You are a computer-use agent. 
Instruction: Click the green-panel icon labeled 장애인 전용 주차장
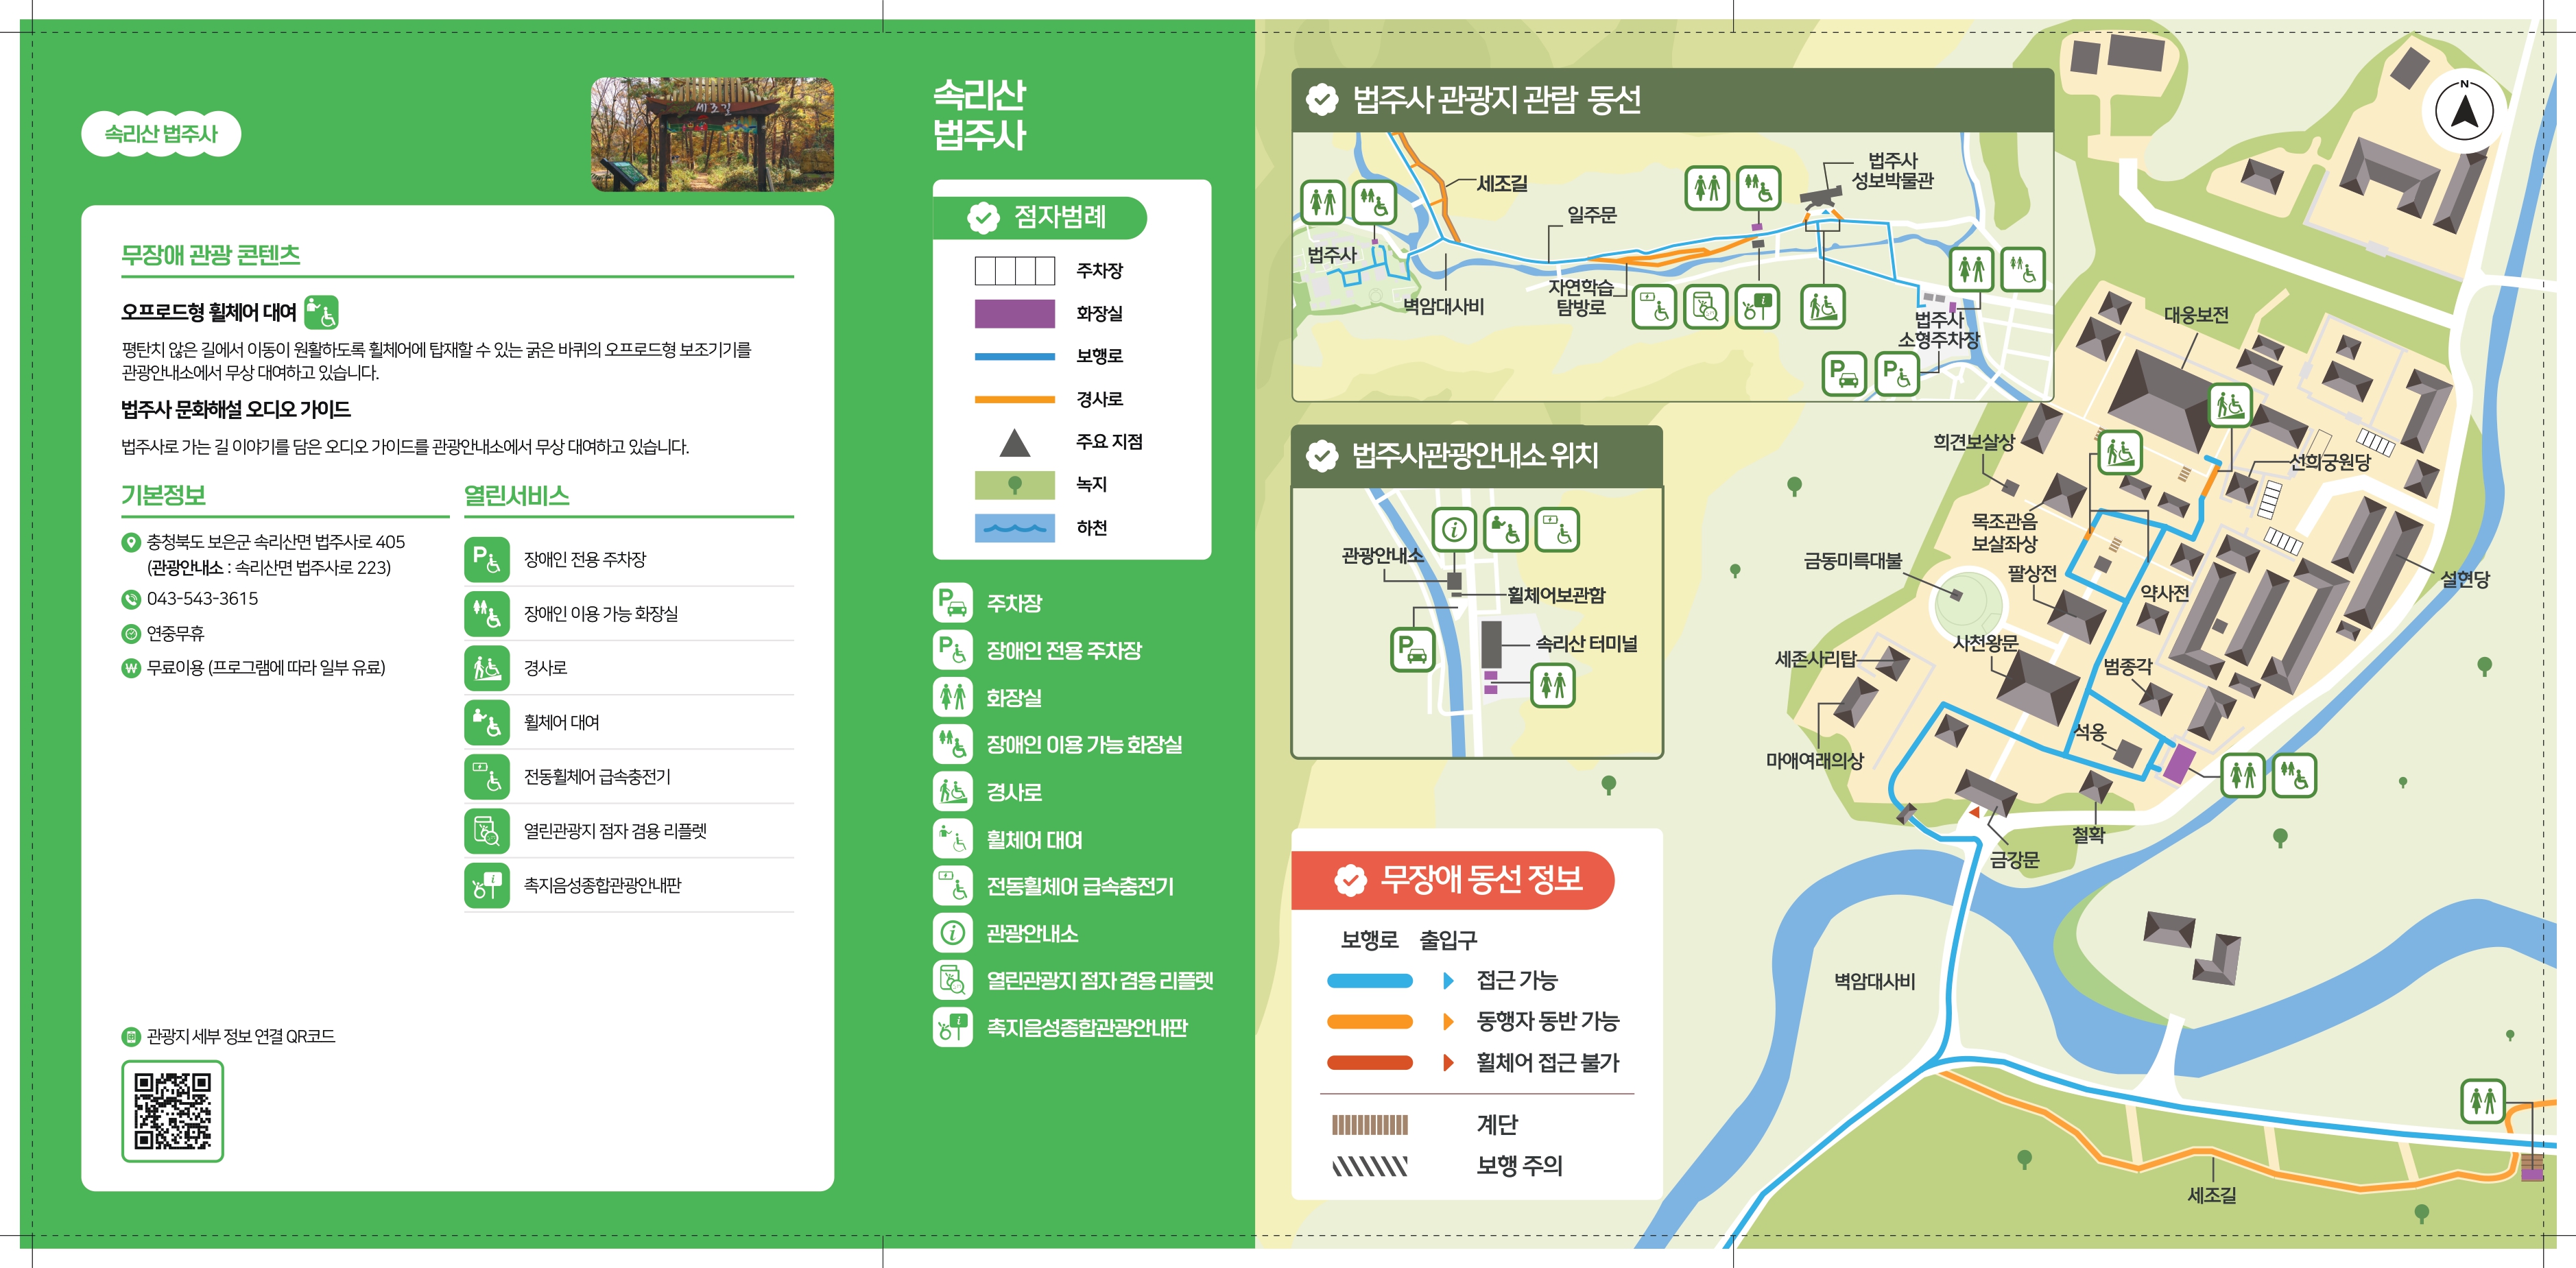click(x=952, y=650)
